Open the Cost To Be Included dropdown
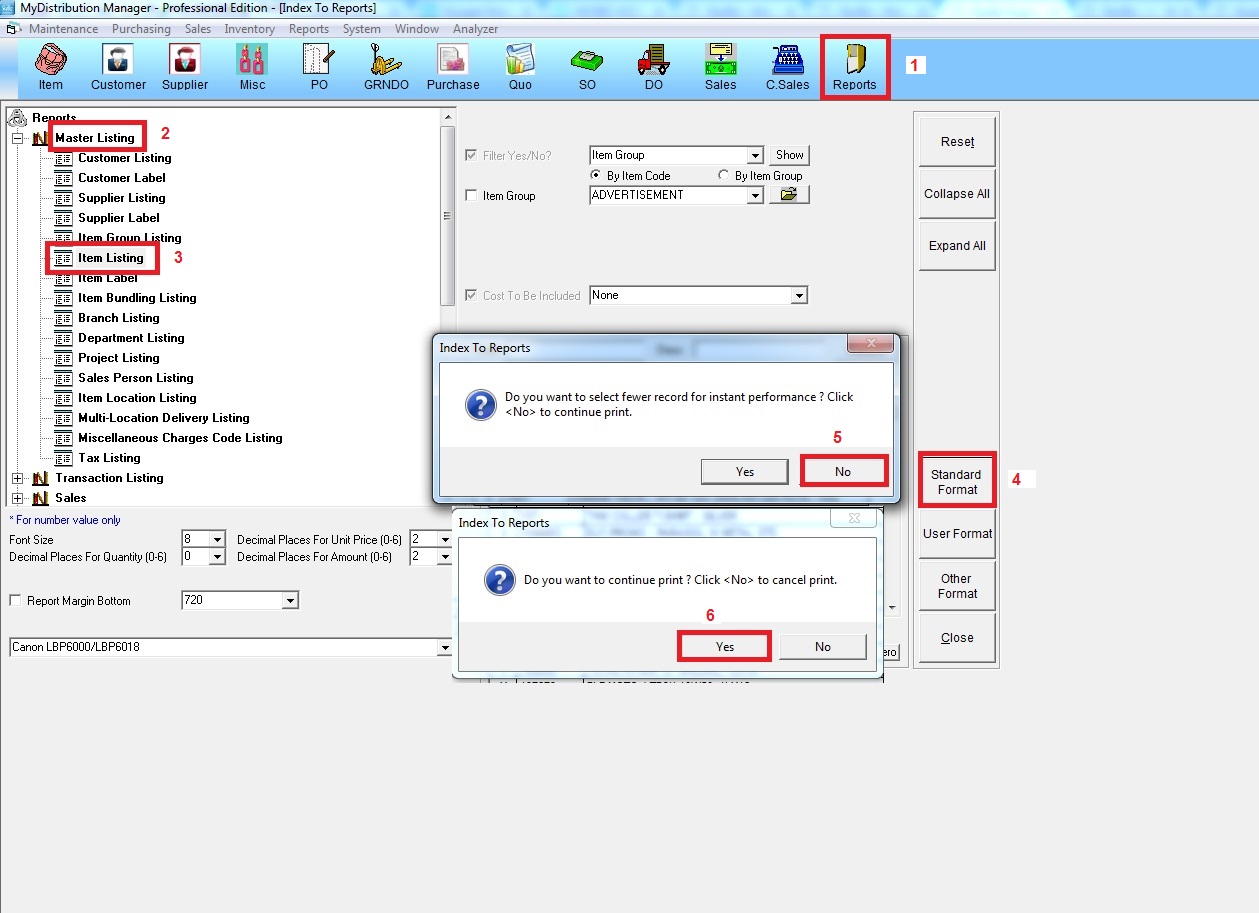The width and height of the screenshot is (1259, 913). click(798, 296)
